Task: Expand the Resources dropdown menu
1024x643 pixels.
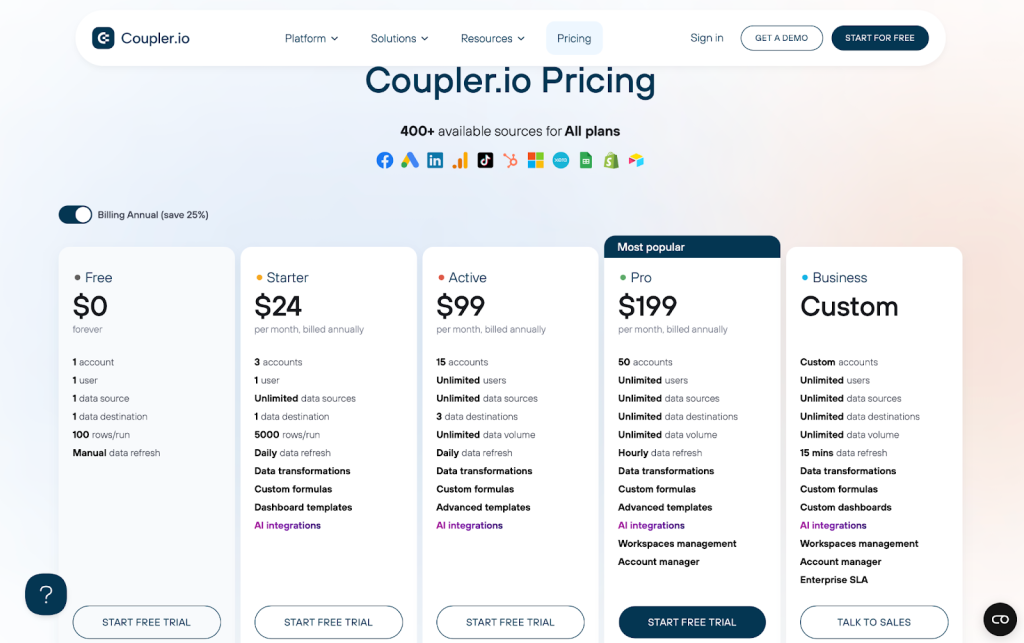Action: click(492, 38)
